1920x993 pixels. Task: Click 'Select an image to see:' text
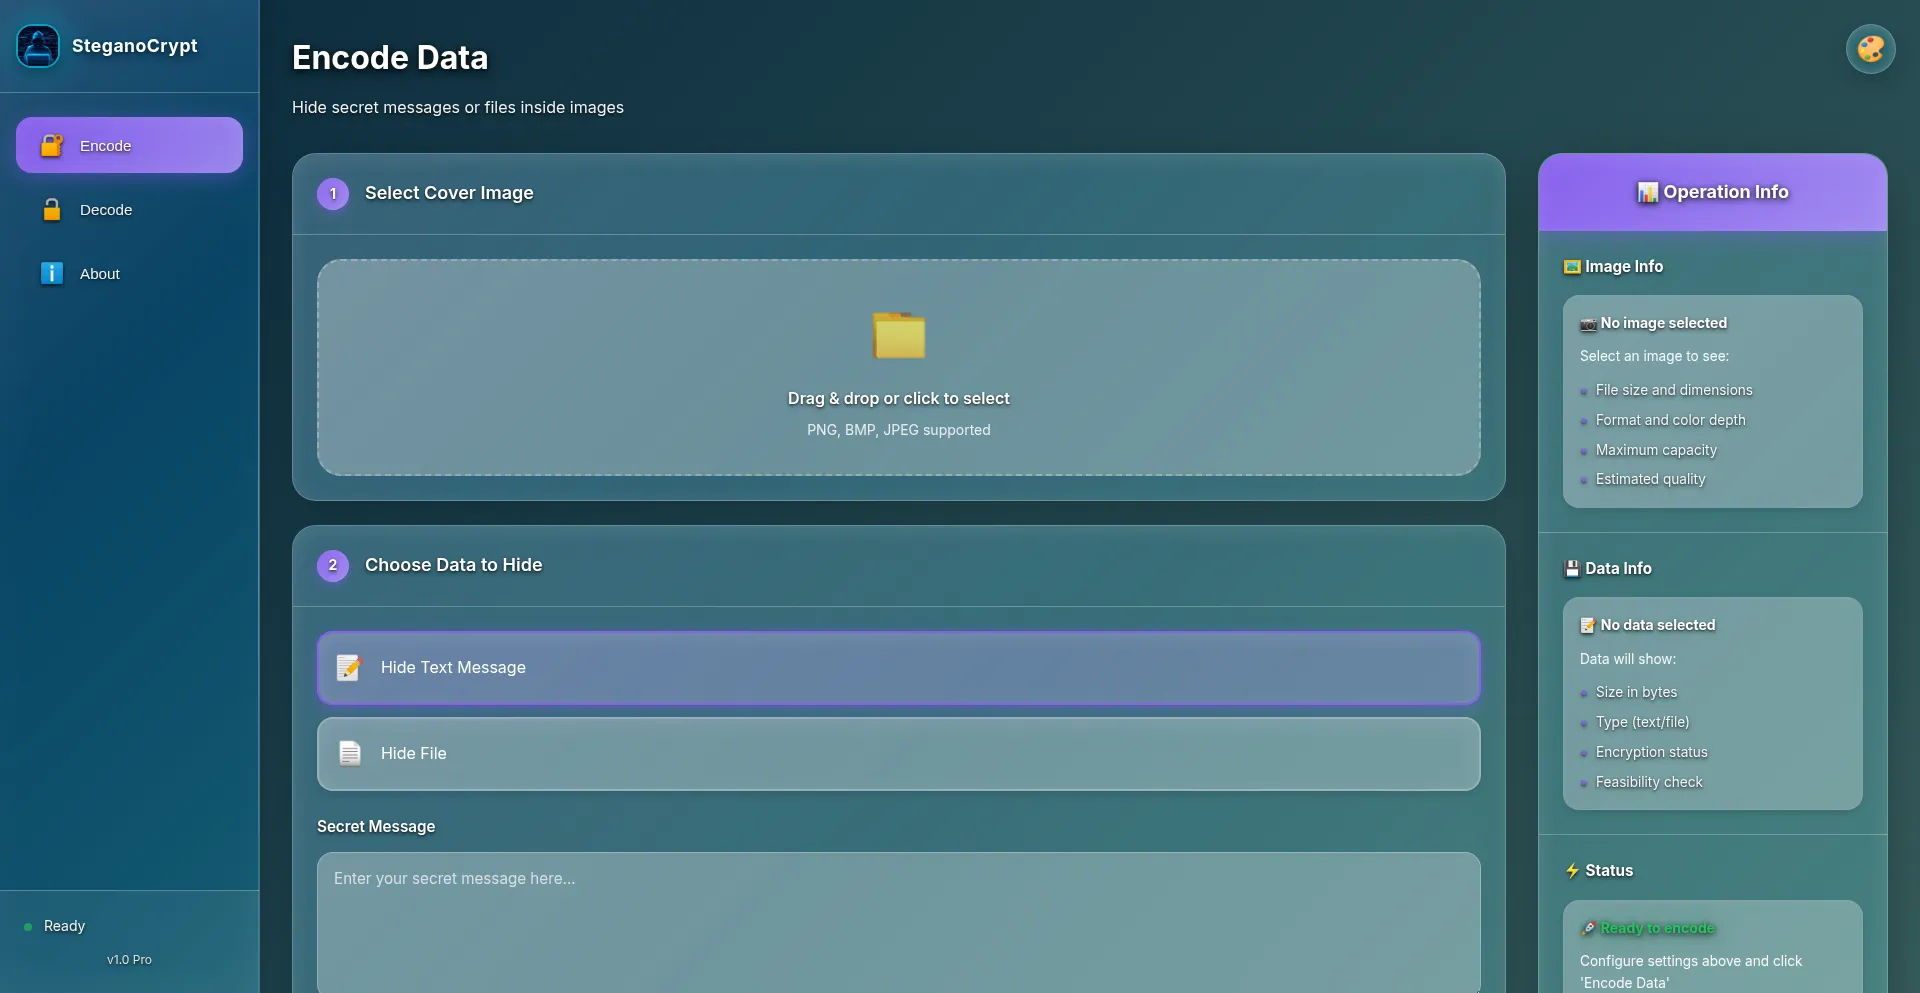coord(1654,356)
